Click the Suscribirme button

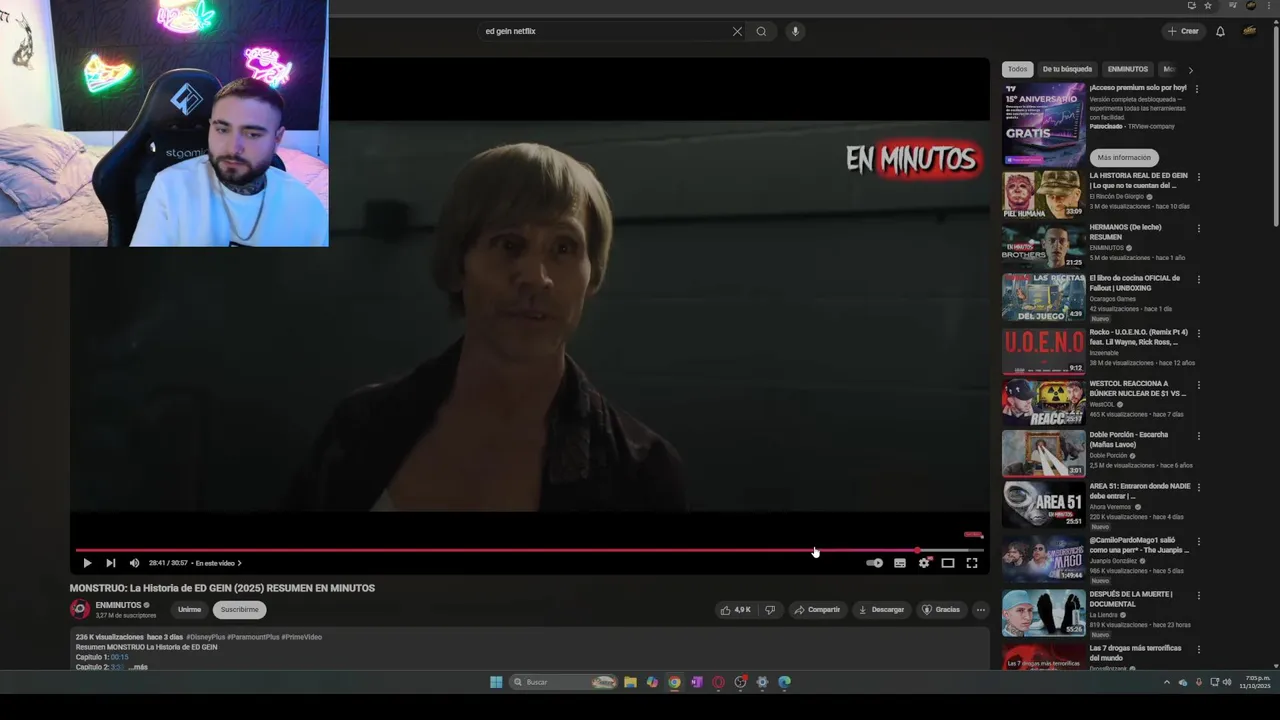(240, 609)
